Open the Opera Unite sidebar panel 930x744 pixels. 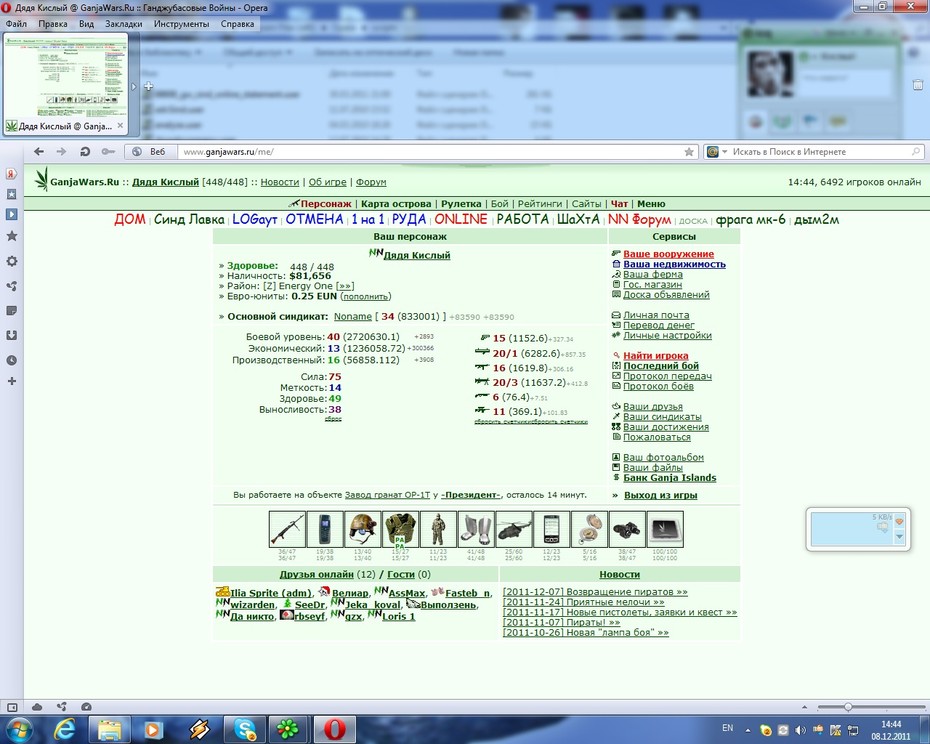tap(11, 286)
